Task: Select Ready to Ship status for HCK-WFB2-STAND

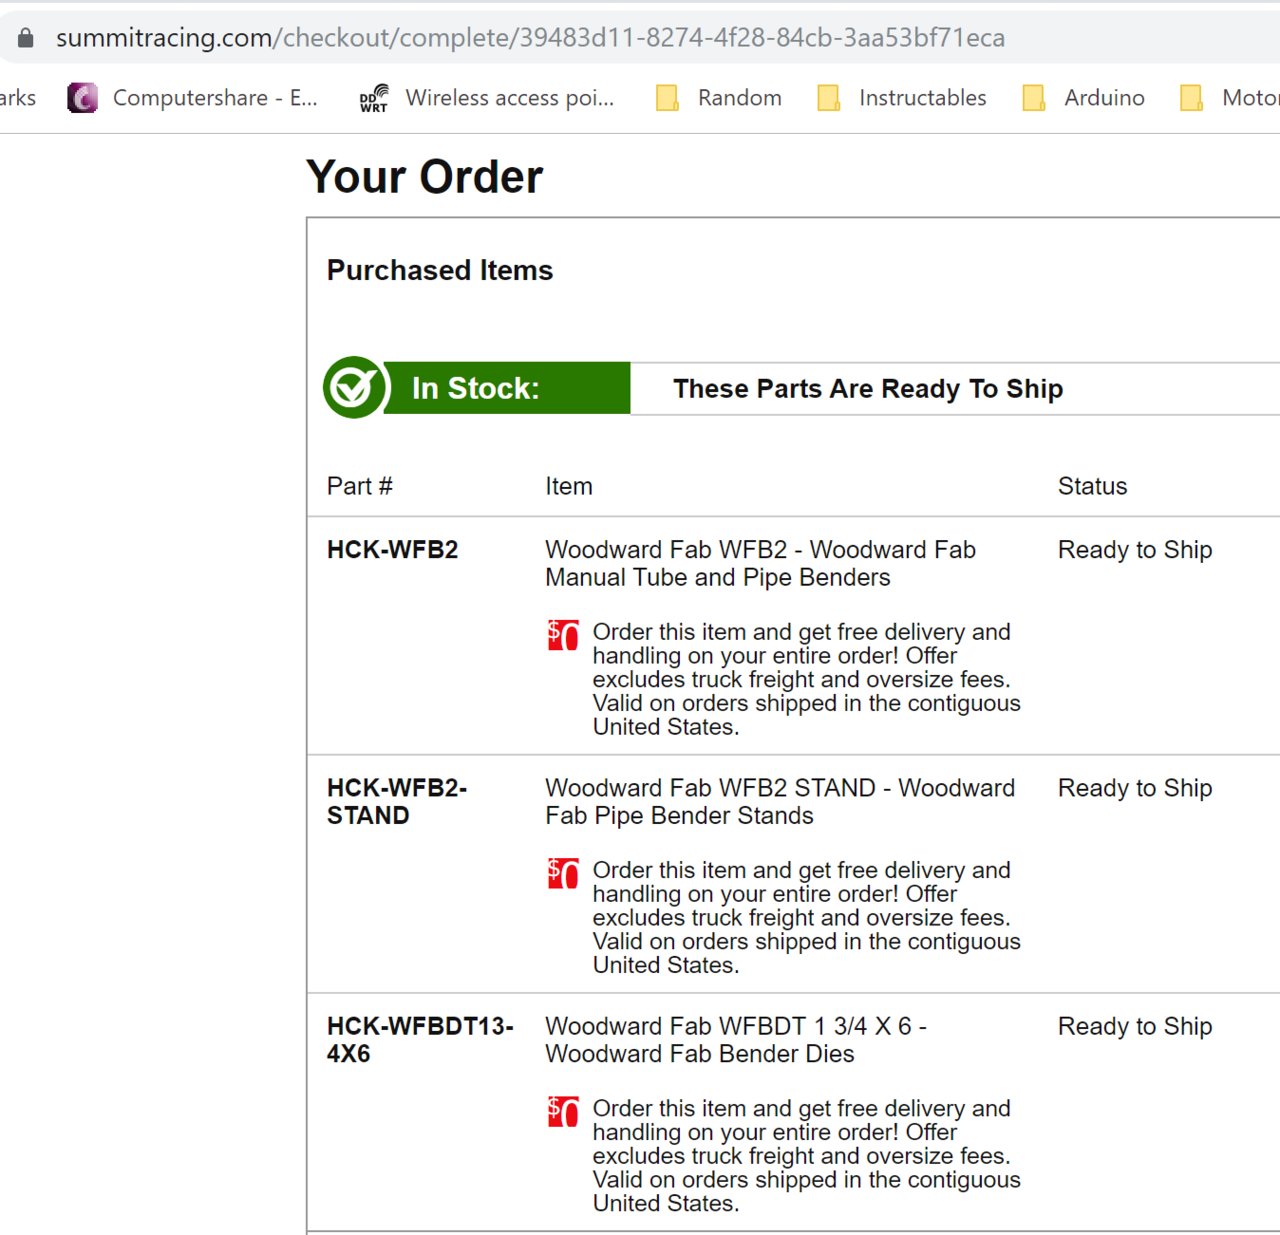Action: coord(1135,788)
